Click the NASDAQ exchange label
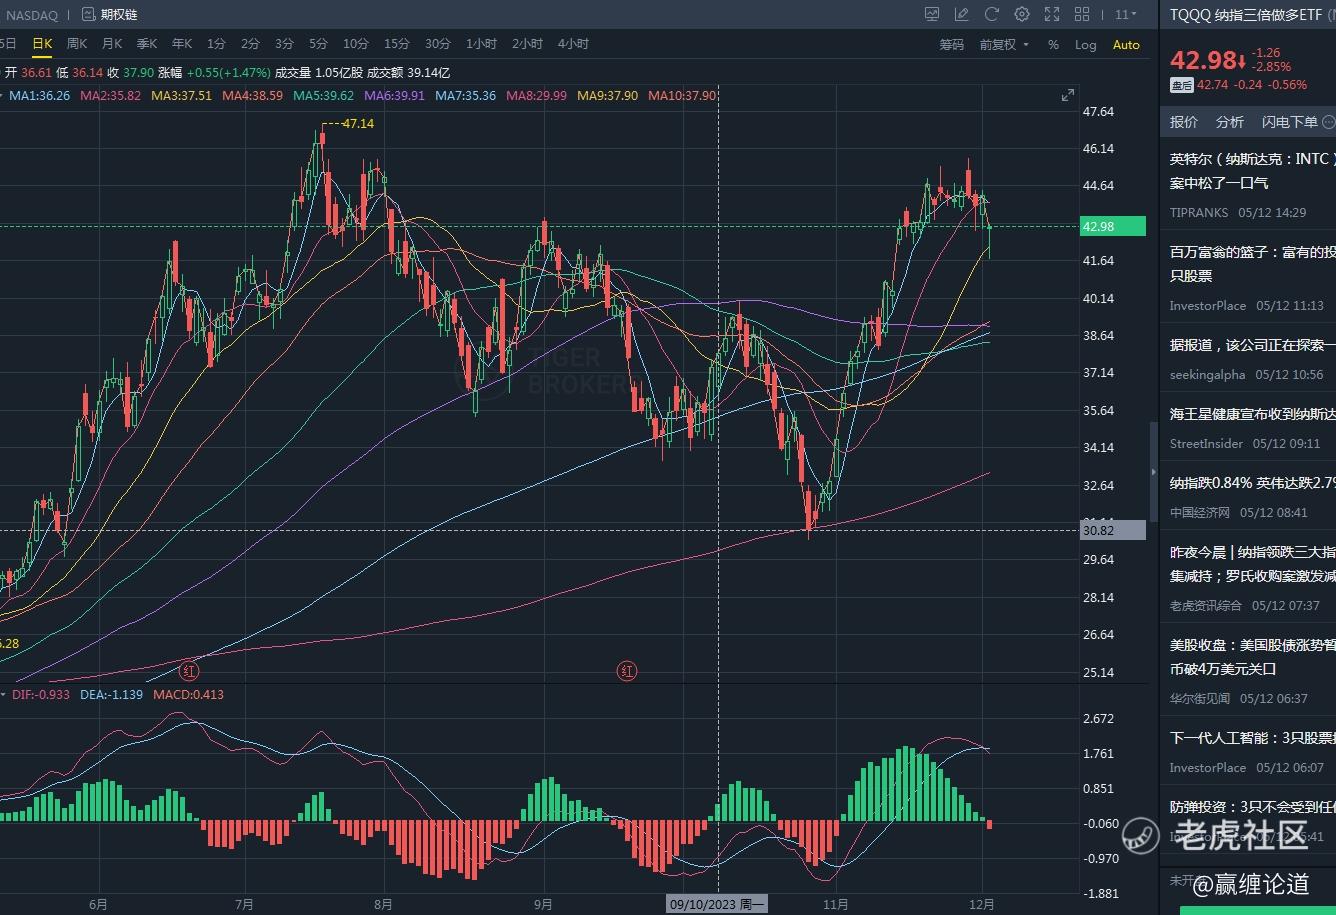Image resolution: width=1336 pixels, height=915 pixels. coord(31,15)
